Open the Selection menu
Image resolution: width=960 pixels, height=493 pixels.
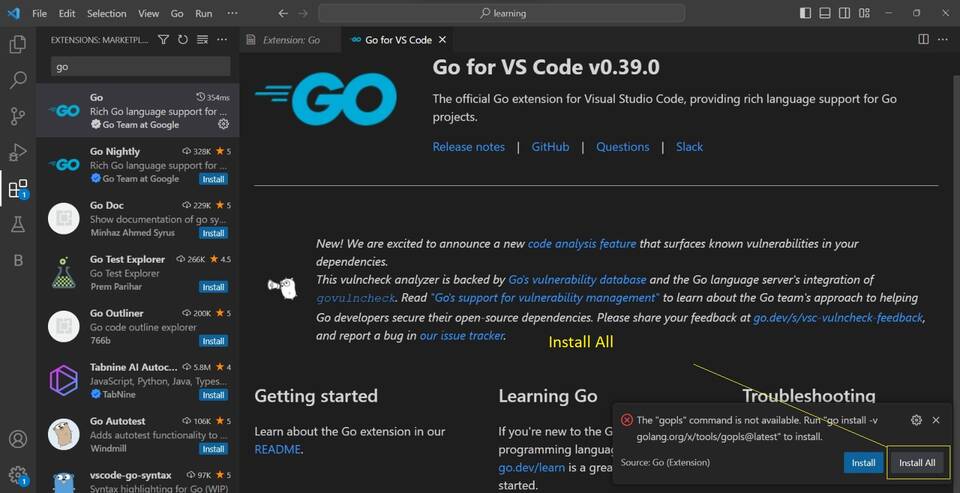(106, 14)
